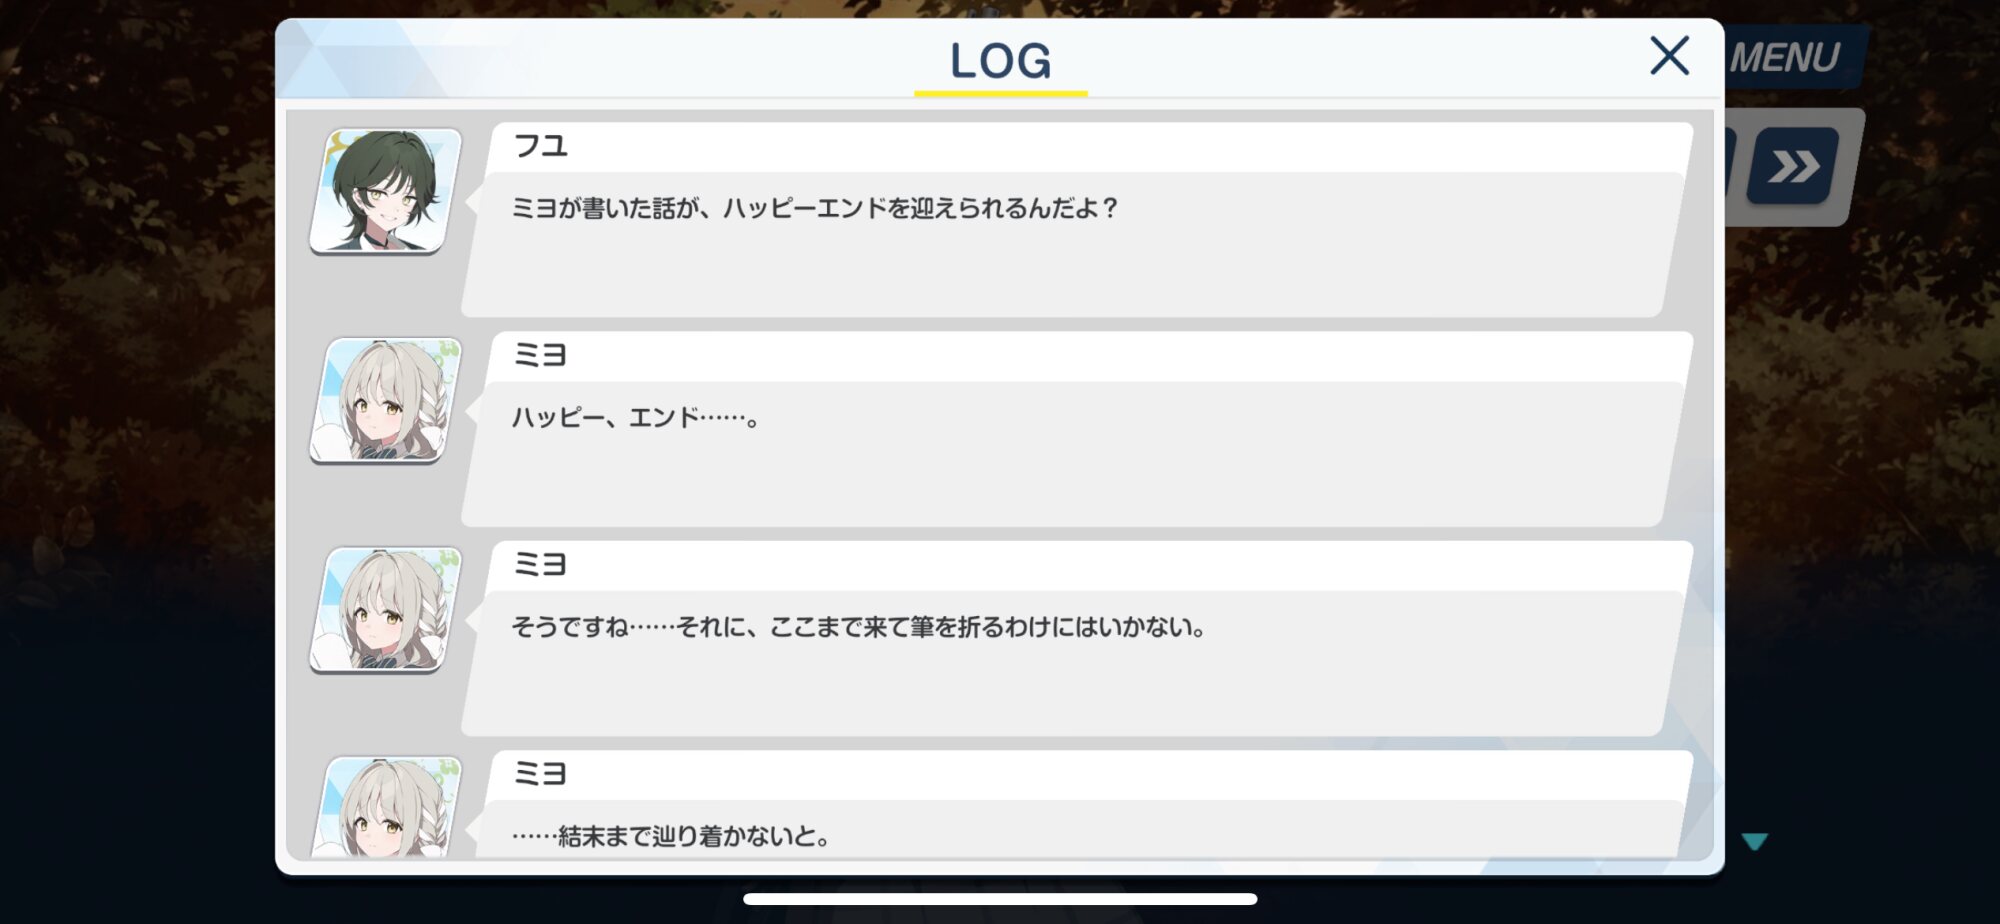Click ミヨ name above 結末まで message

point(540,774)
